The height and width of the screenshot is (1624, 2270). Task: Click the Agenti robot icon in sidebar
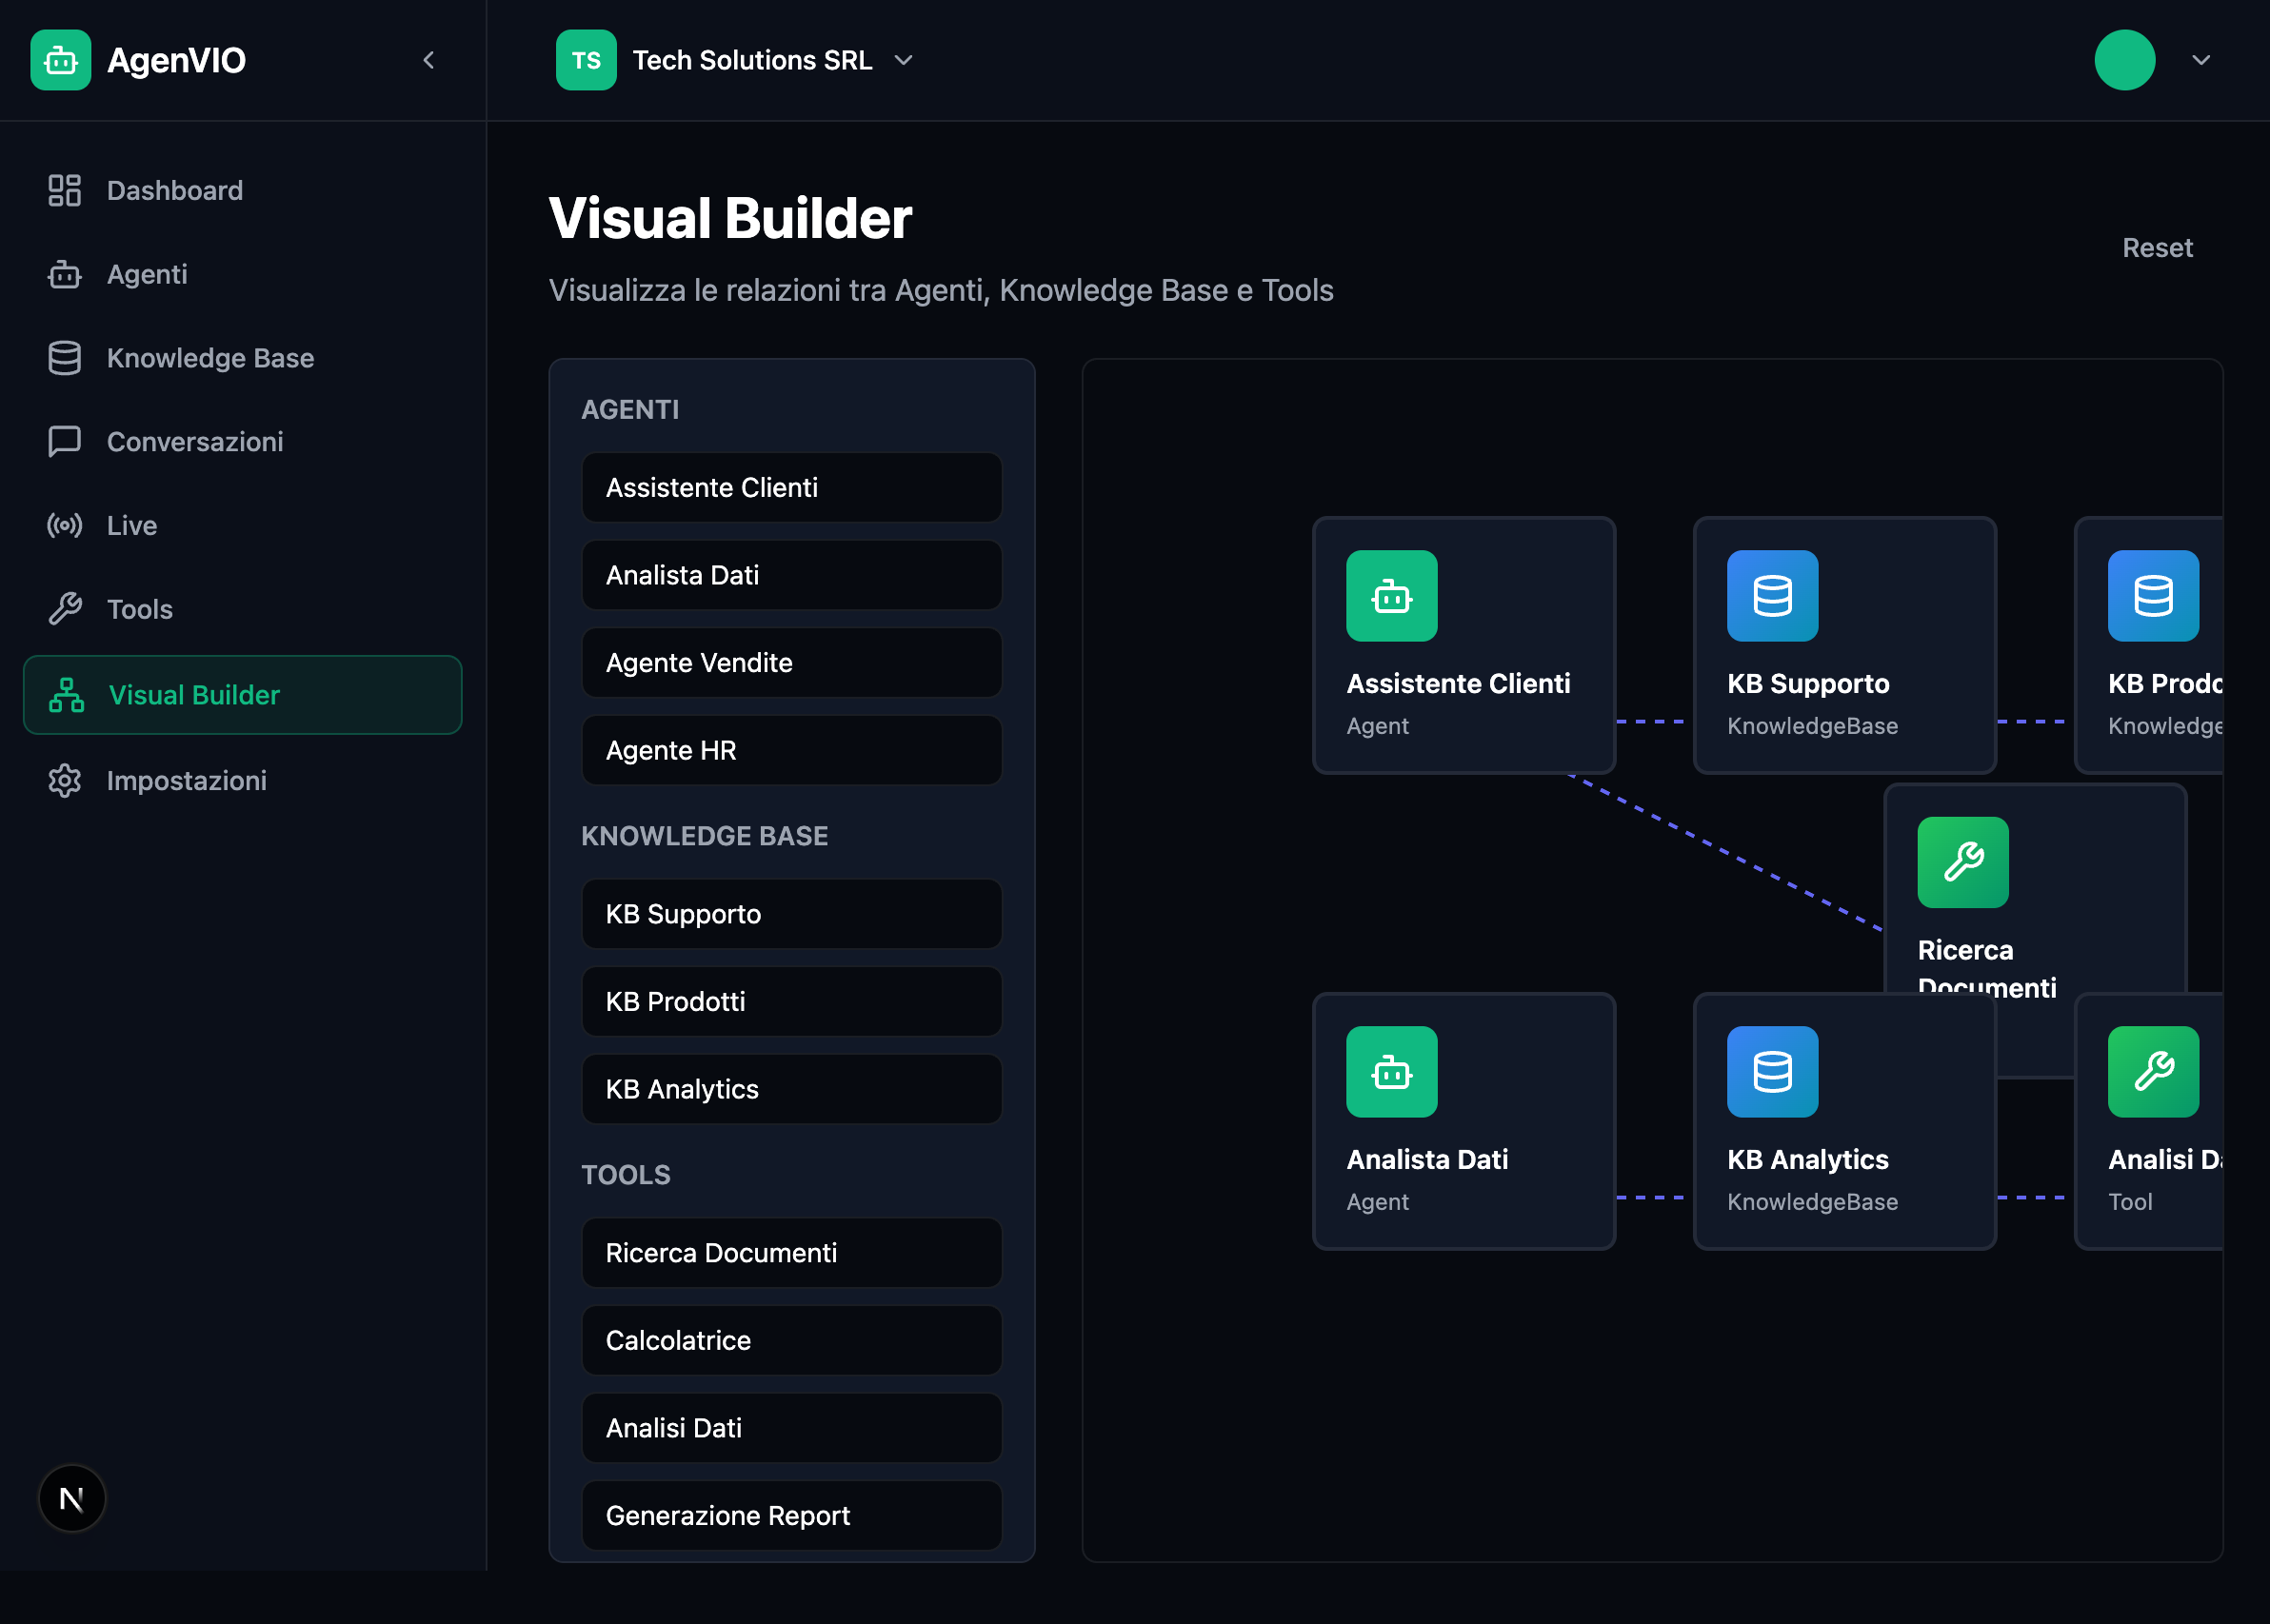[x=64, y=274]
